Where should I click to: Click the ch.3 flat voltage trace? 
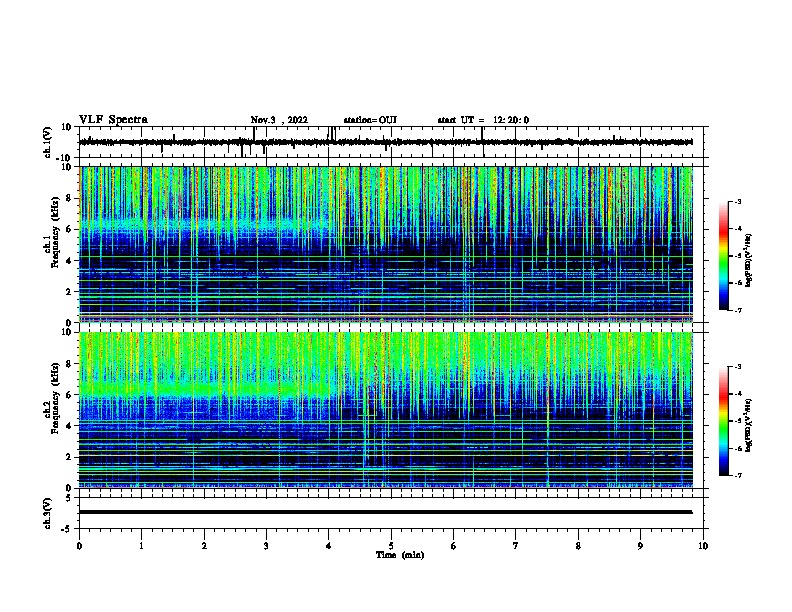[x=386, y=512]
